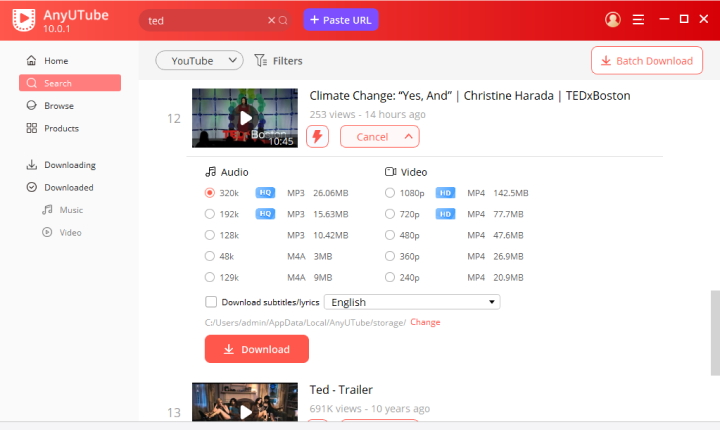Click the vertical scrollbar thumb
720x430 pixels.
pos(715,333)
